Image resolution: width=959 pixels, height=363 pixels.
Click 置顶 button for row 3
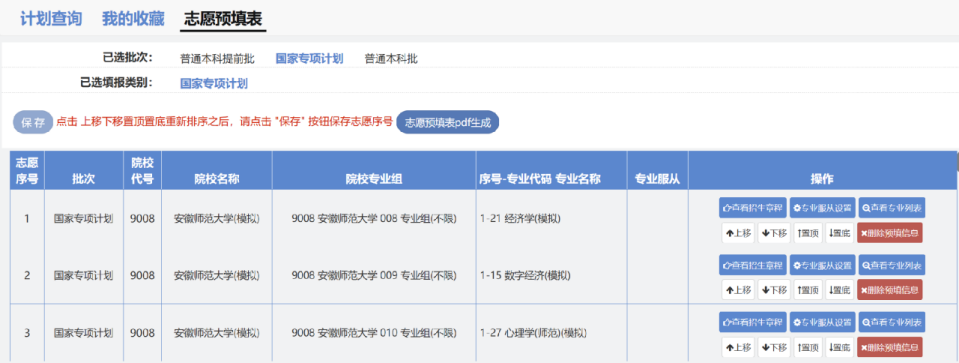point(807,347)
